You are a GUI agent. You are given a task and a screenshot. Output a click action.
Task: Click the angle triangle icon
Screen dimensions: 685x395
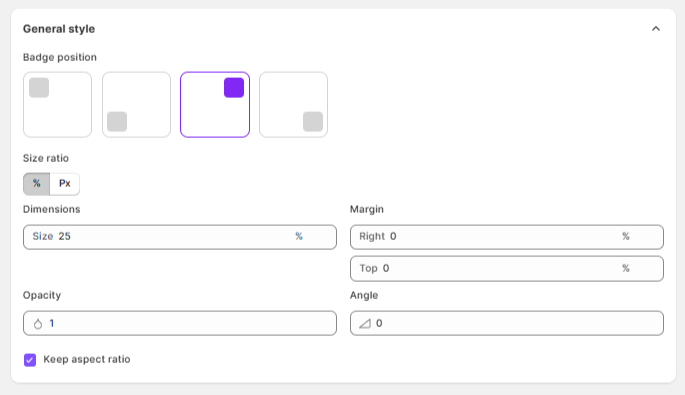click(x=365, y=324)
